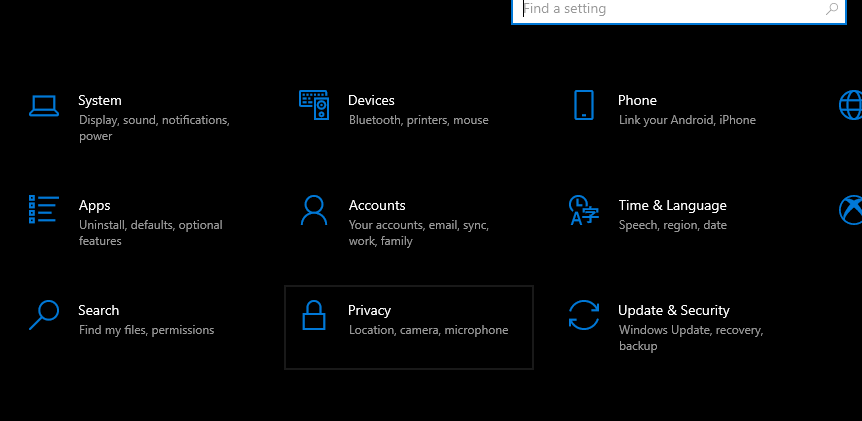This screenshot has height=421, width=862.
Task: Click the Time & Language icon
Action: (583, 210)
